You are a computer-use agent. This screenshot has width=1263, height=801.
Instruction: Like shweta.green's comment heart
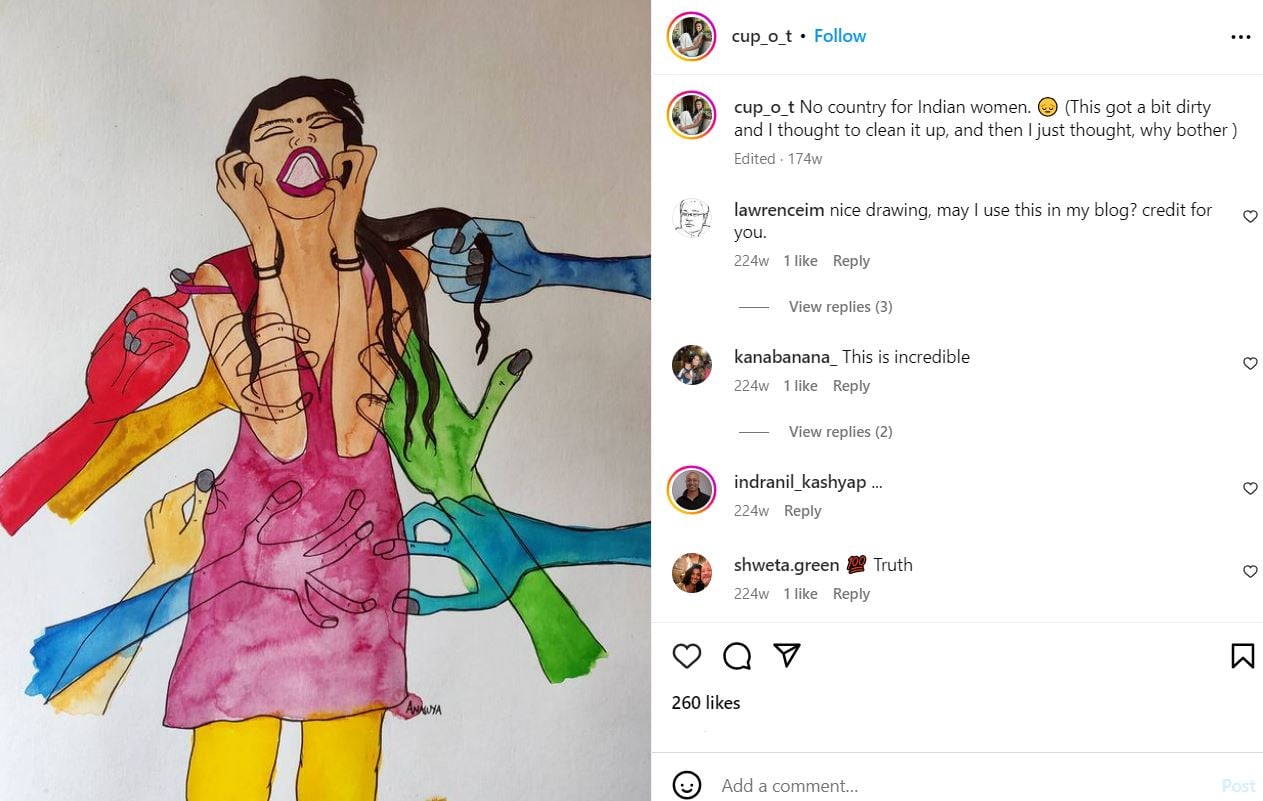pos(1250,572)
